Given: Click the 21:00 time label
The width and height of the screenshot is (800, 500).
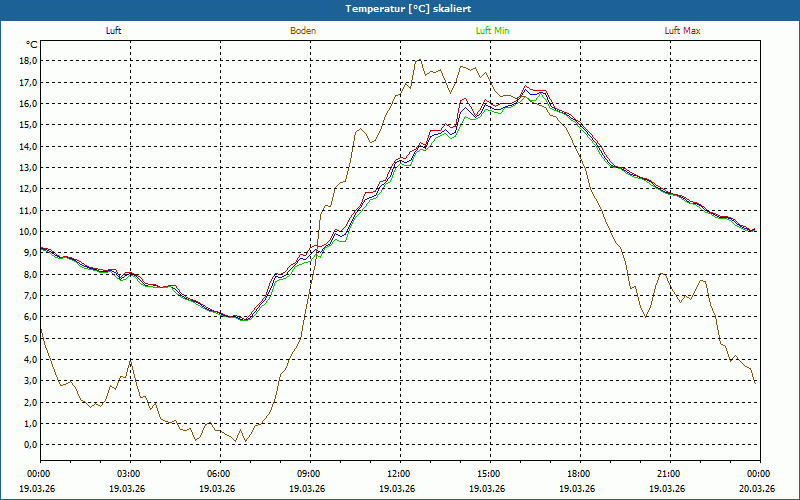Looking at the screenshot, I should [x=670, y=474].
